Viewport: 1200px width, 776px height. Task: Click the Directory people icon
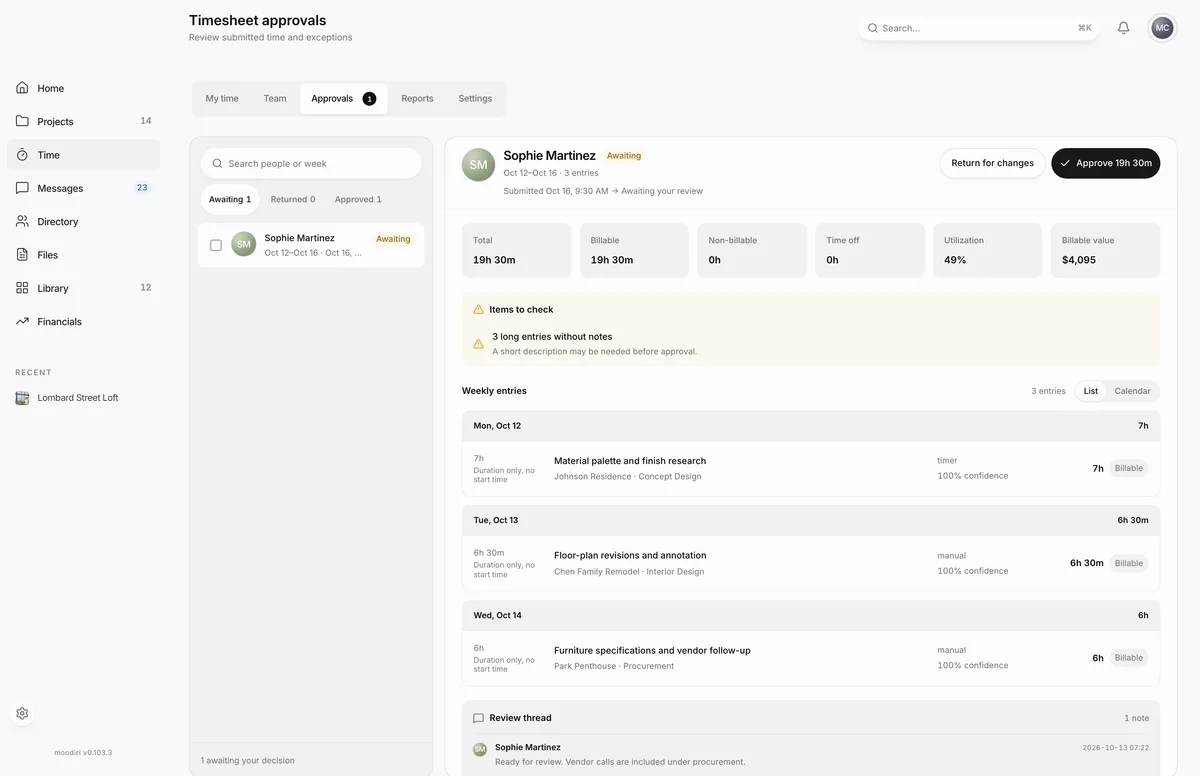point(22,221)
